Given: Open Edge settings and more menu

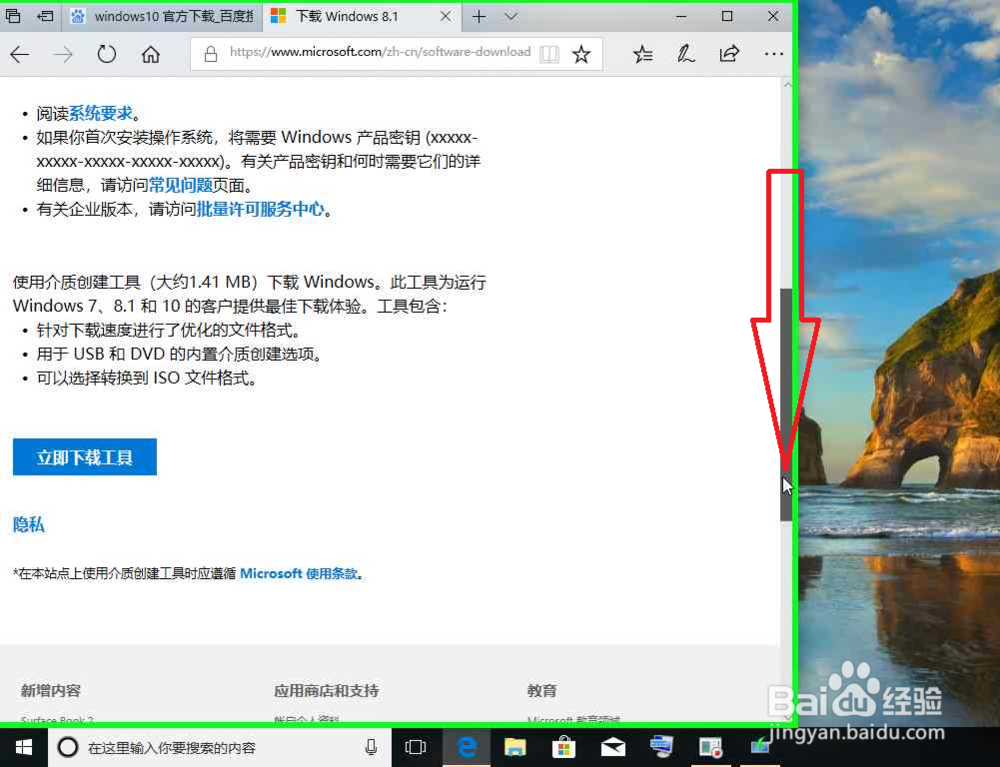Looking at the screenshot, I should click(774, 54).
